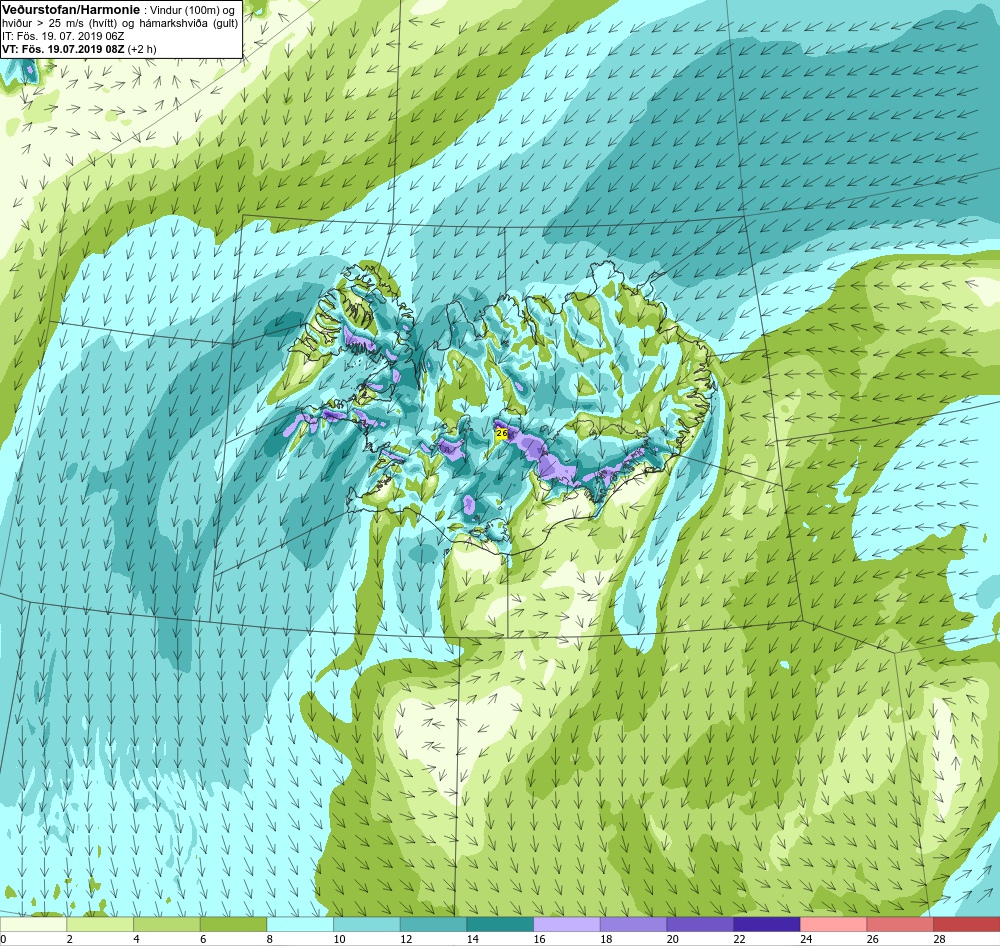Click the scale label 10

[339, 939]
